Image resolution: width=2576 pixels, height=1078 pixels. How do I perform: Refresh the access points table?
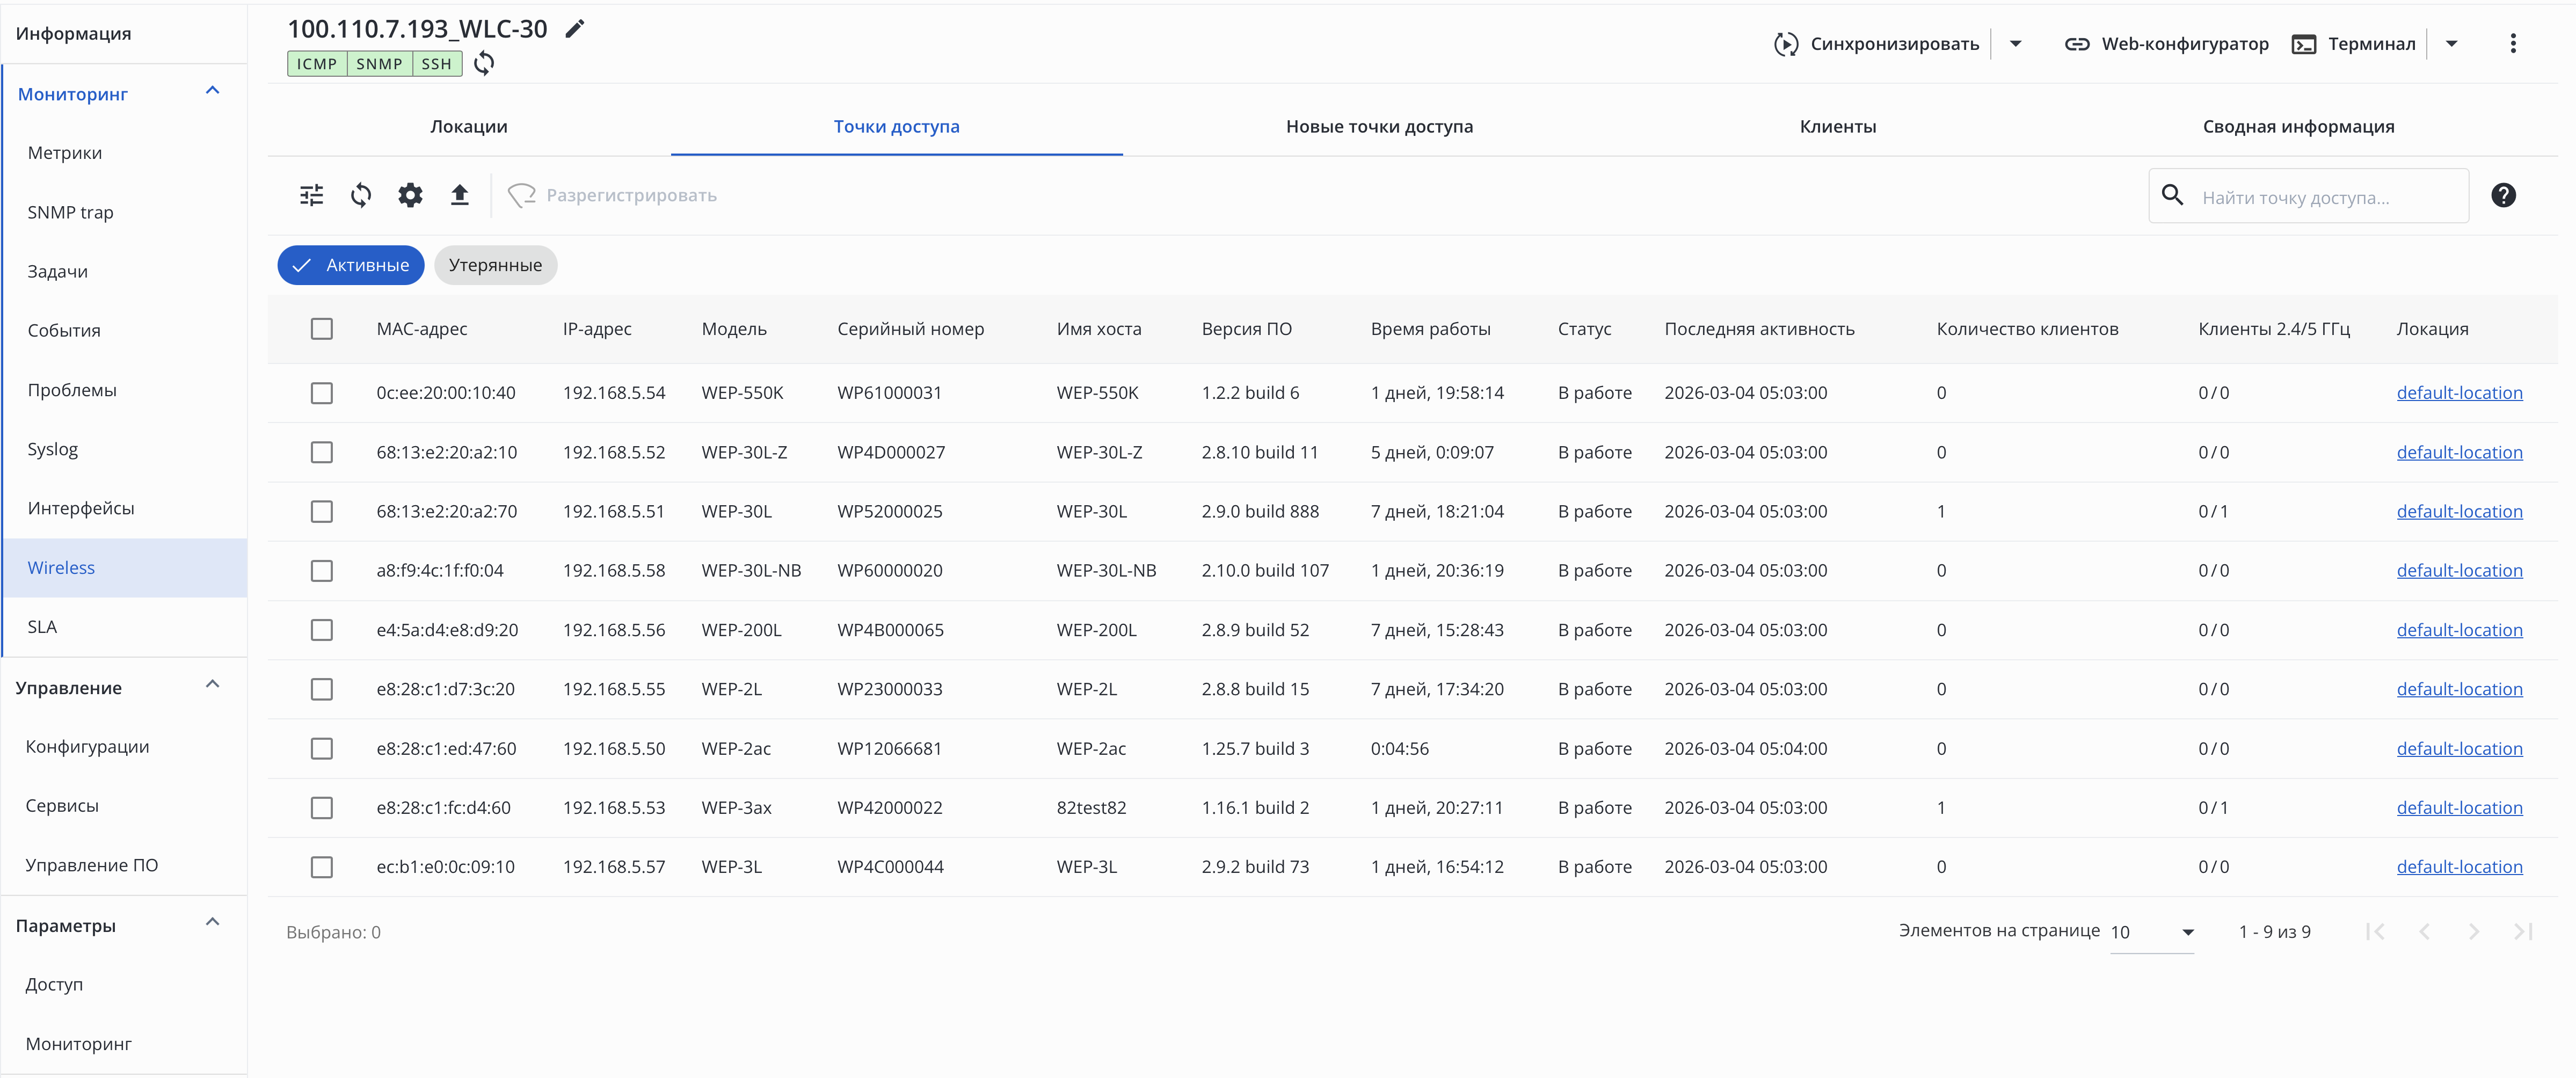[361, 195]
